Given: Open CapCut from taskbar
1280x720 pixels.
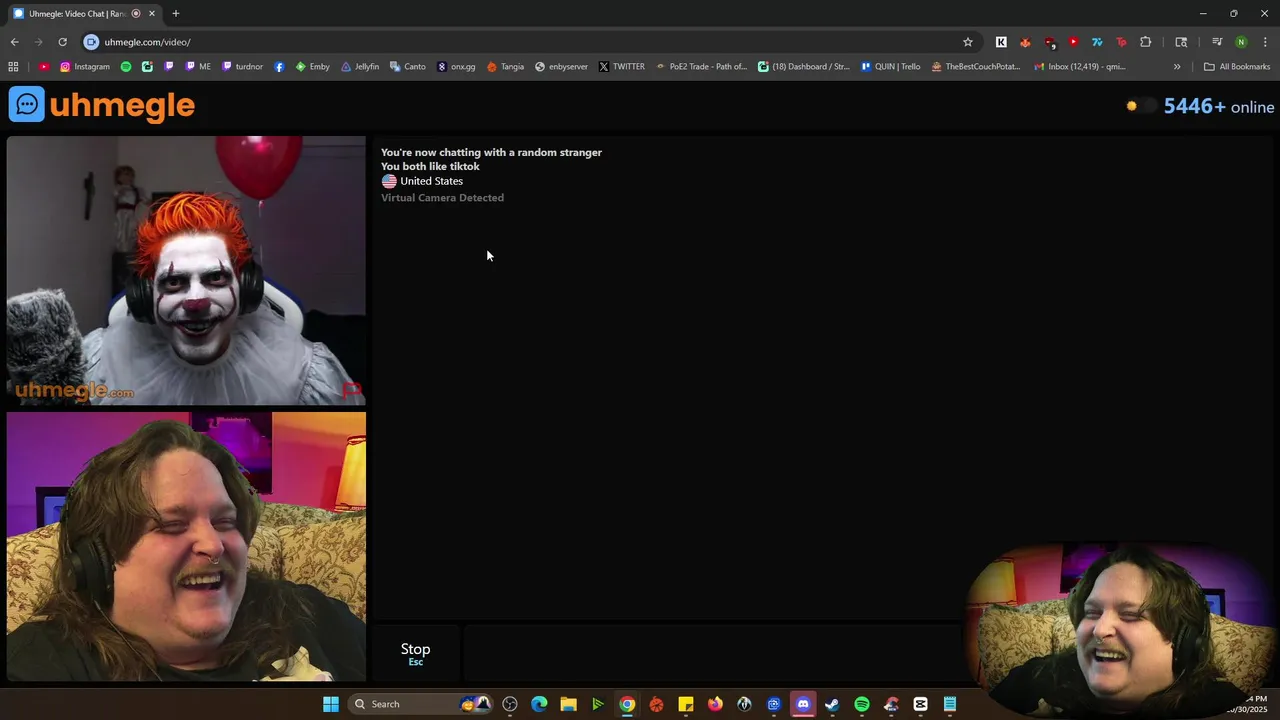Looking at the screenshot, I should 920,704.
